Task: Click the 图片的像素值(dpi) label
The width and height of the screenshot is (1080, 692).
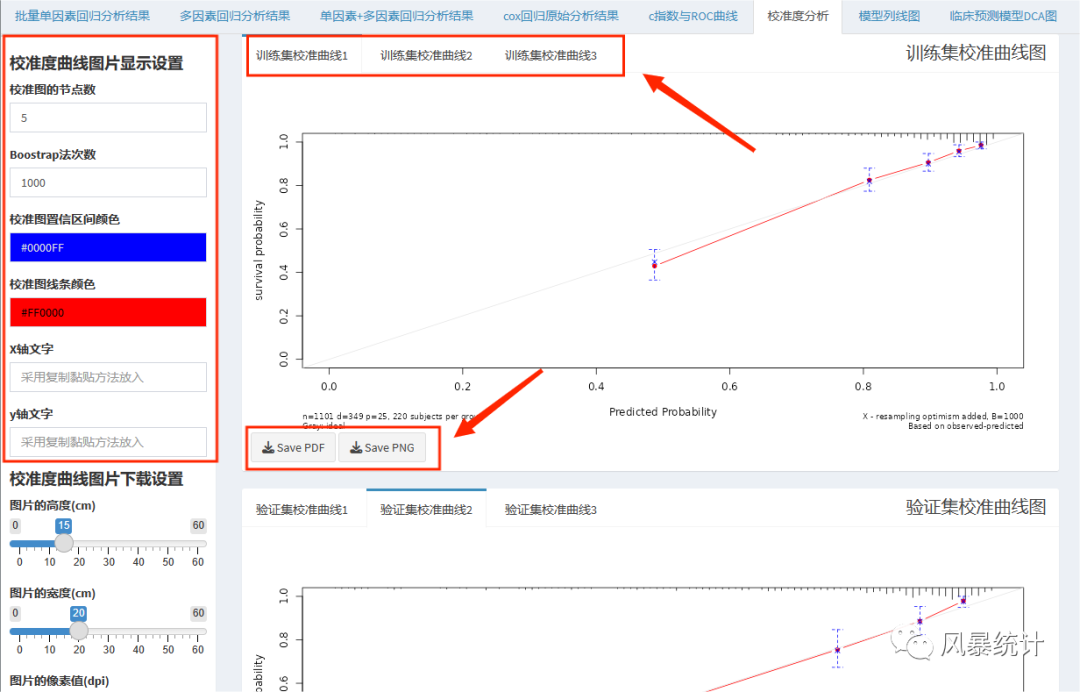Action: point(59,681)
